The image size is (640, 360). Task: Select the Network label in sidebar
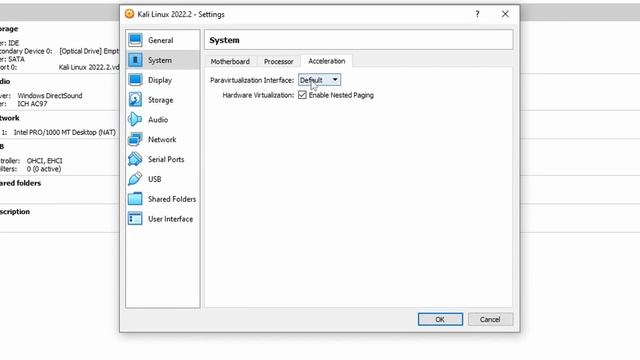click(162, 140)
